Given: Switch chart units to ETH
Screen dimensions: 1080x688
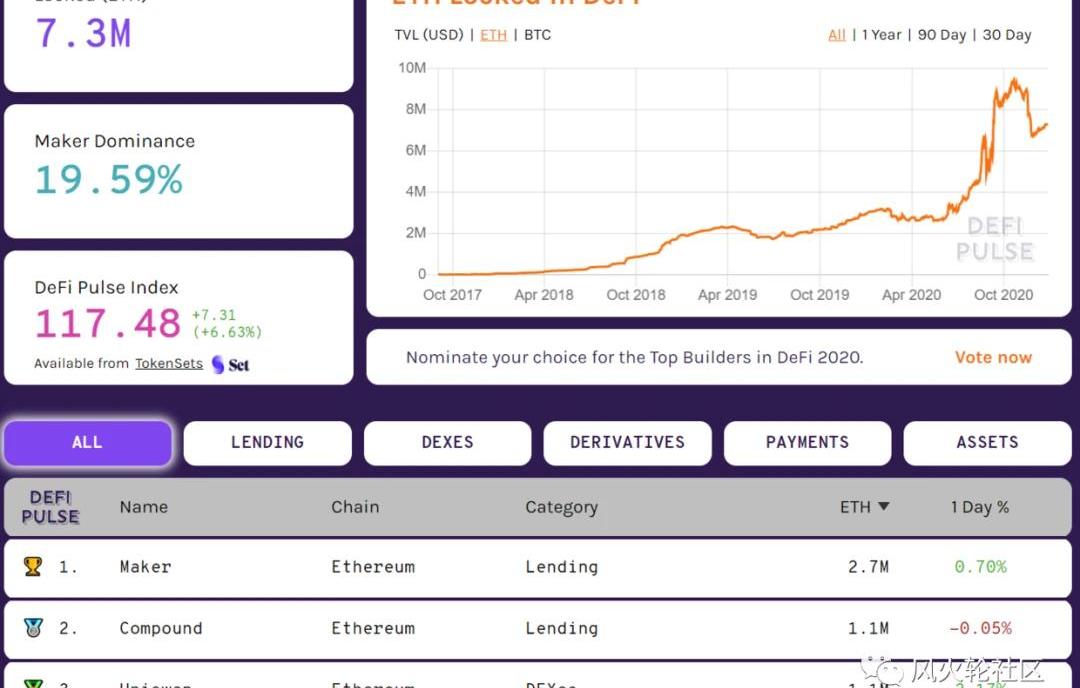Looking at the screenshot, I should pos(493,35).
